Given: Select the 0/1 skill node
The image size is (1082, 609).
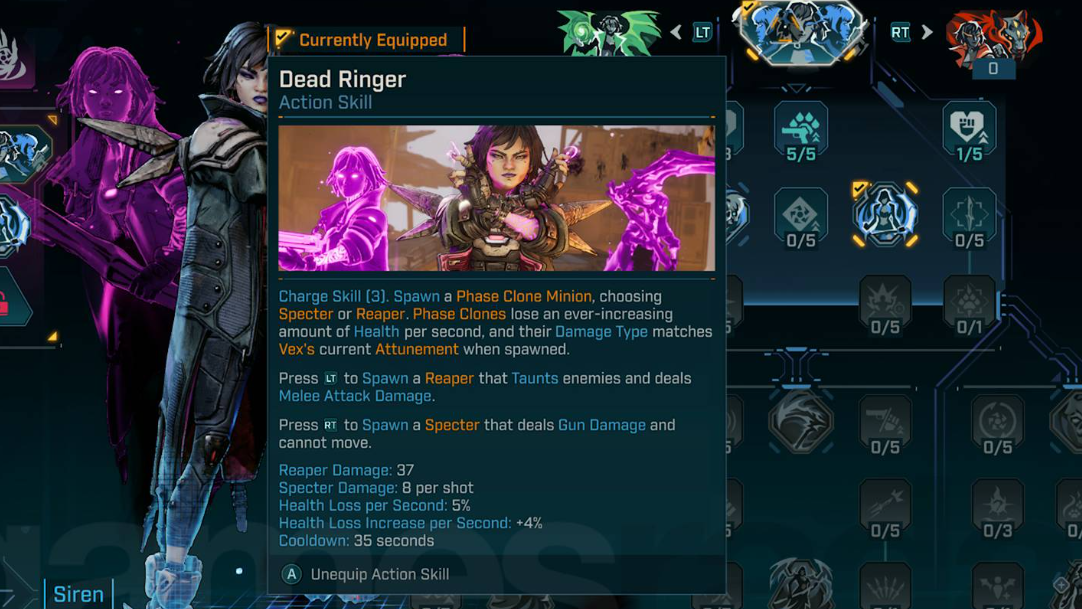Looking at the screenshot, I should click(969, 305).
